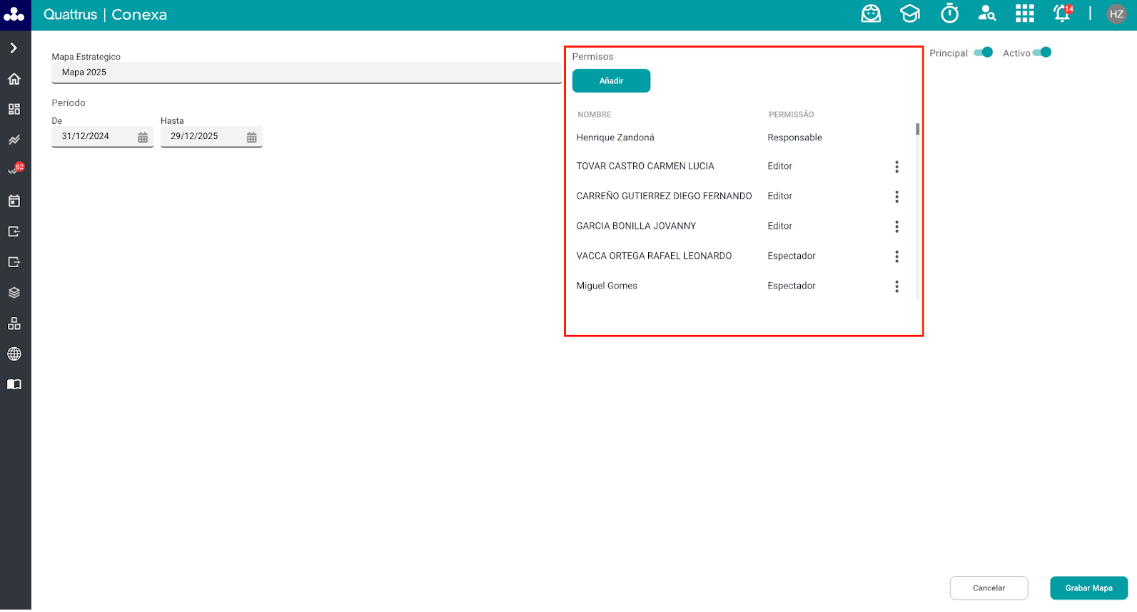
Task: Click the user search icon
Action: pos(987,14)
